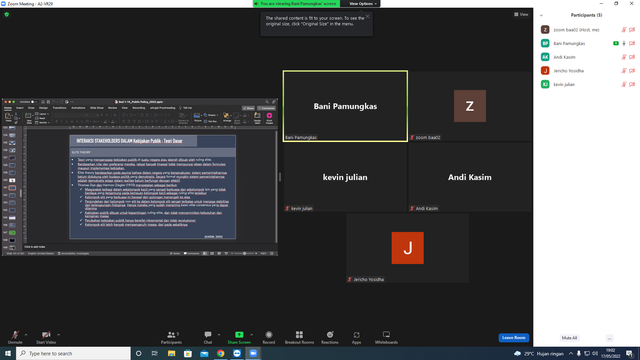Select zoom baa02 video tile with Z avatar
Image resolution: width=640 pixels, height=360 pixels.
coord(470,106)
